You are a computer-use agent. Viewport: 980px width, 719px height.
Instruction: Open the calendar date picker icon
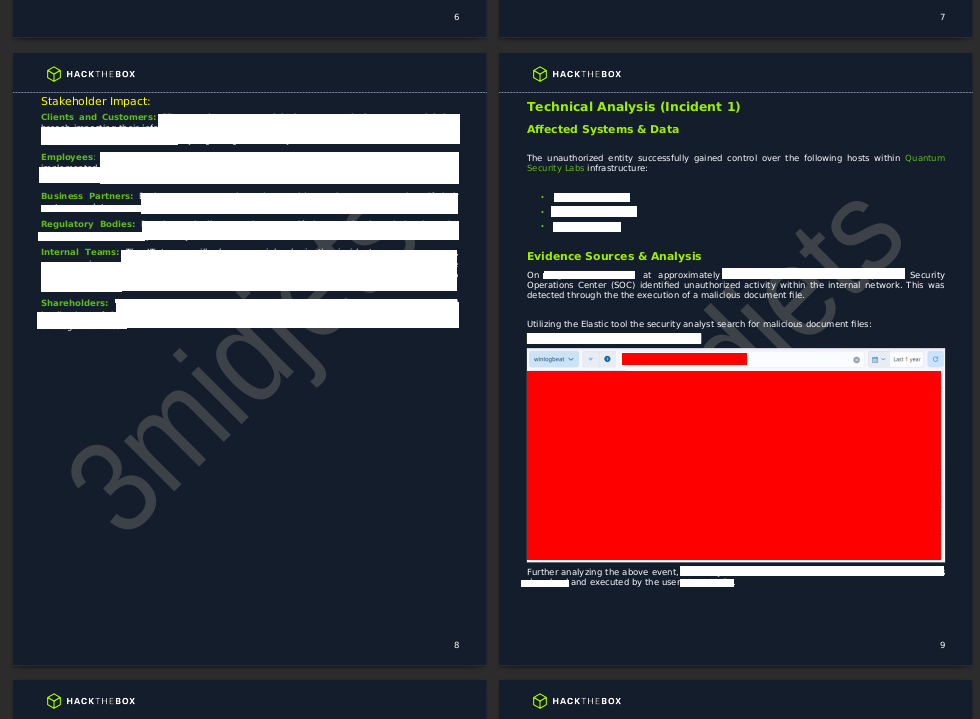coord(875,359)
